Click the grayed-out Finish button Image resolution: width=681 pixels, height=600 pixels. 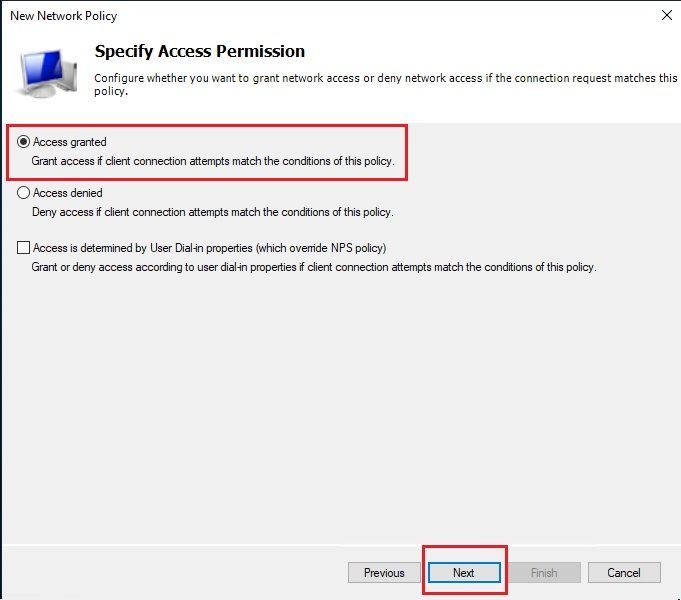tap(544, 573)
